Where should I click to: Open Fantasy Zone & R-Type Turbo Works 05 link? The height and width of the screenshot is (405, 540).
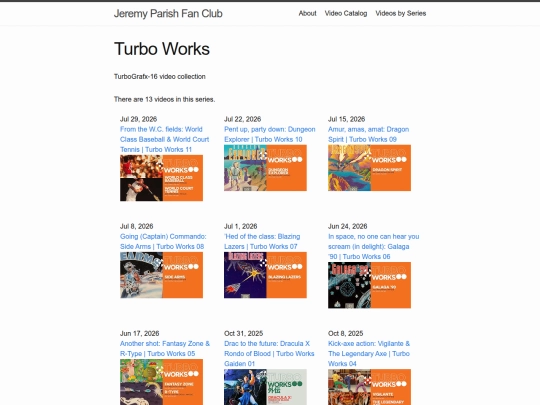pos(165,349)
